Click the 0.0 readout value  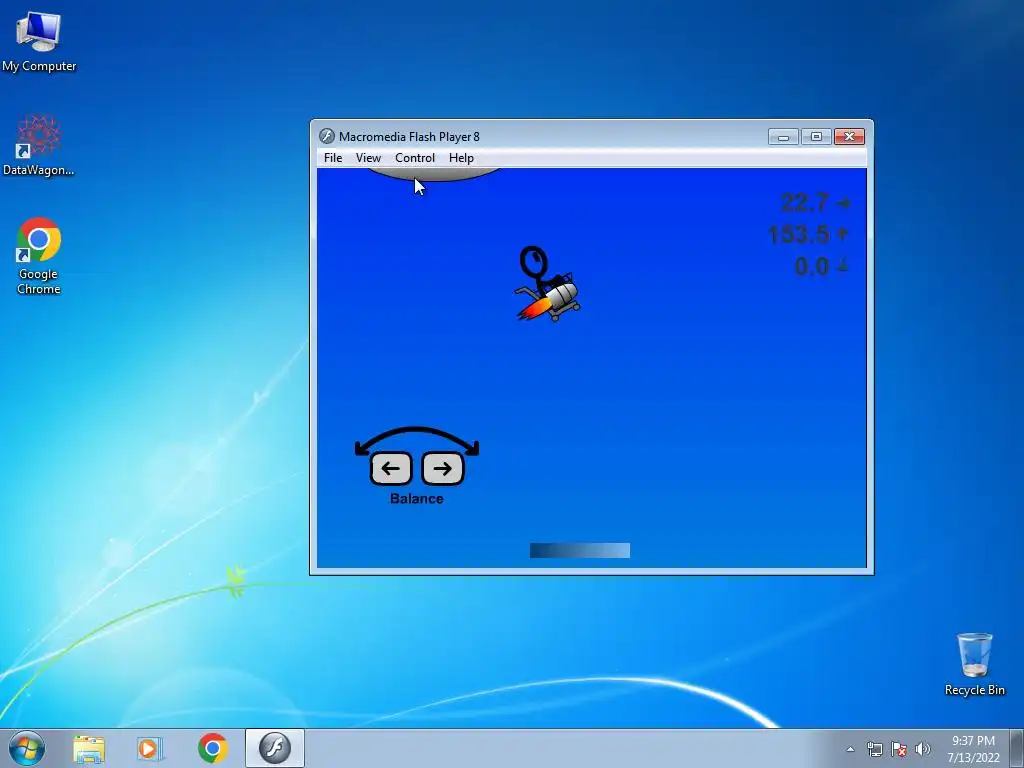(811, 266)
